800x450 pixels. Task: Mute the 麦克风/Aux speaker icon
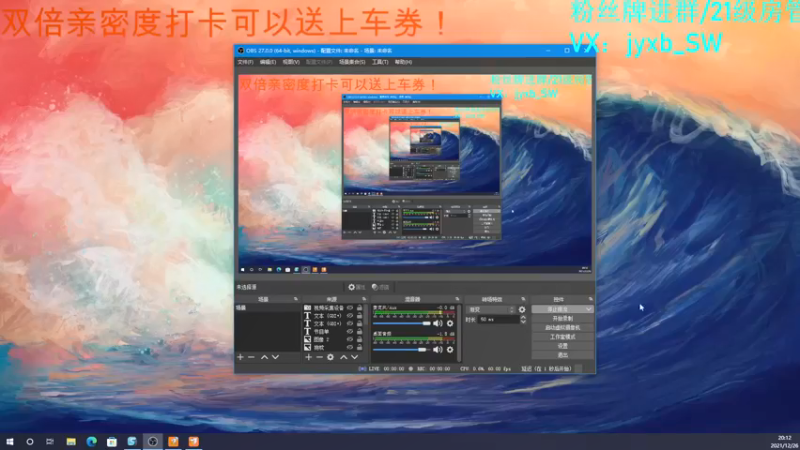[438, 323]
